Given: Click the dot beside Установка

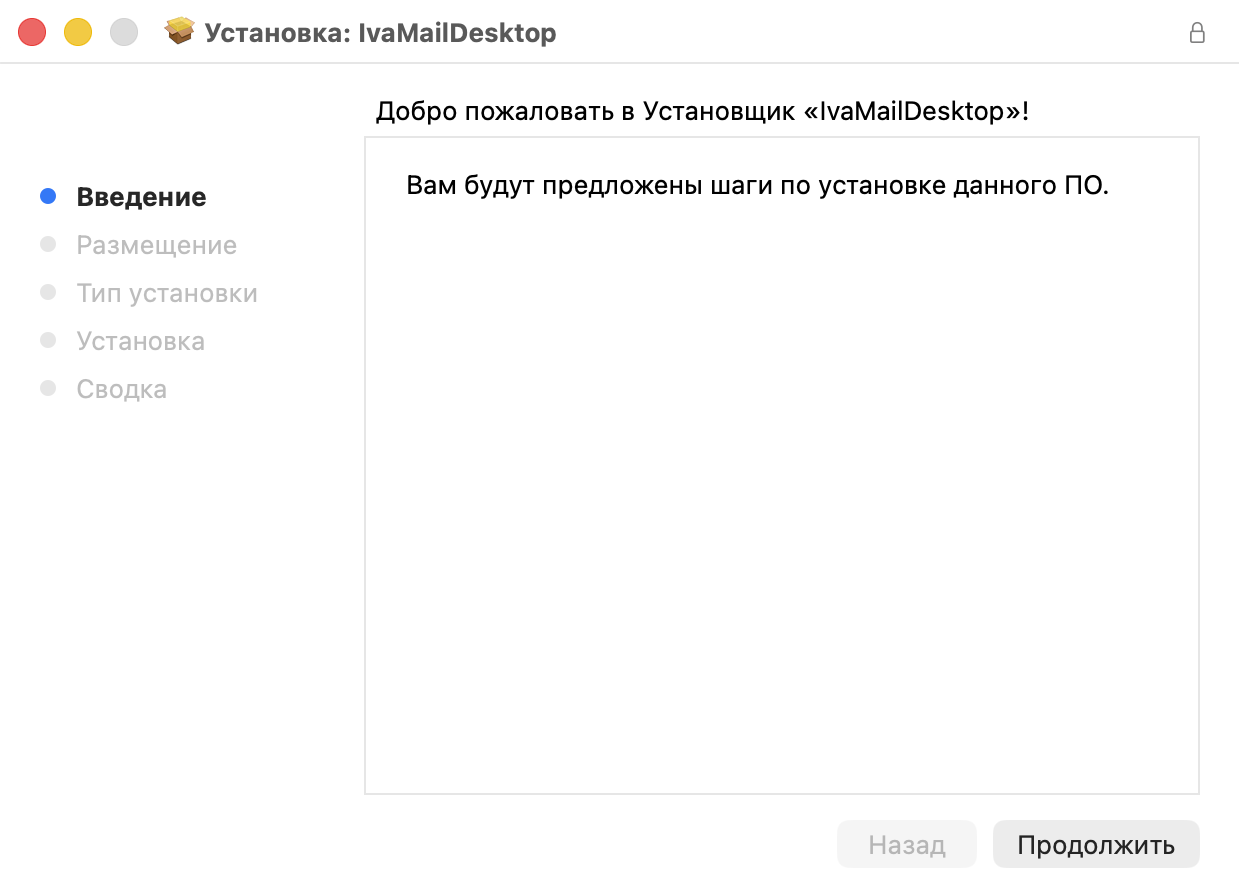Looking at the screenshot, I should click(x=47, y=340).
